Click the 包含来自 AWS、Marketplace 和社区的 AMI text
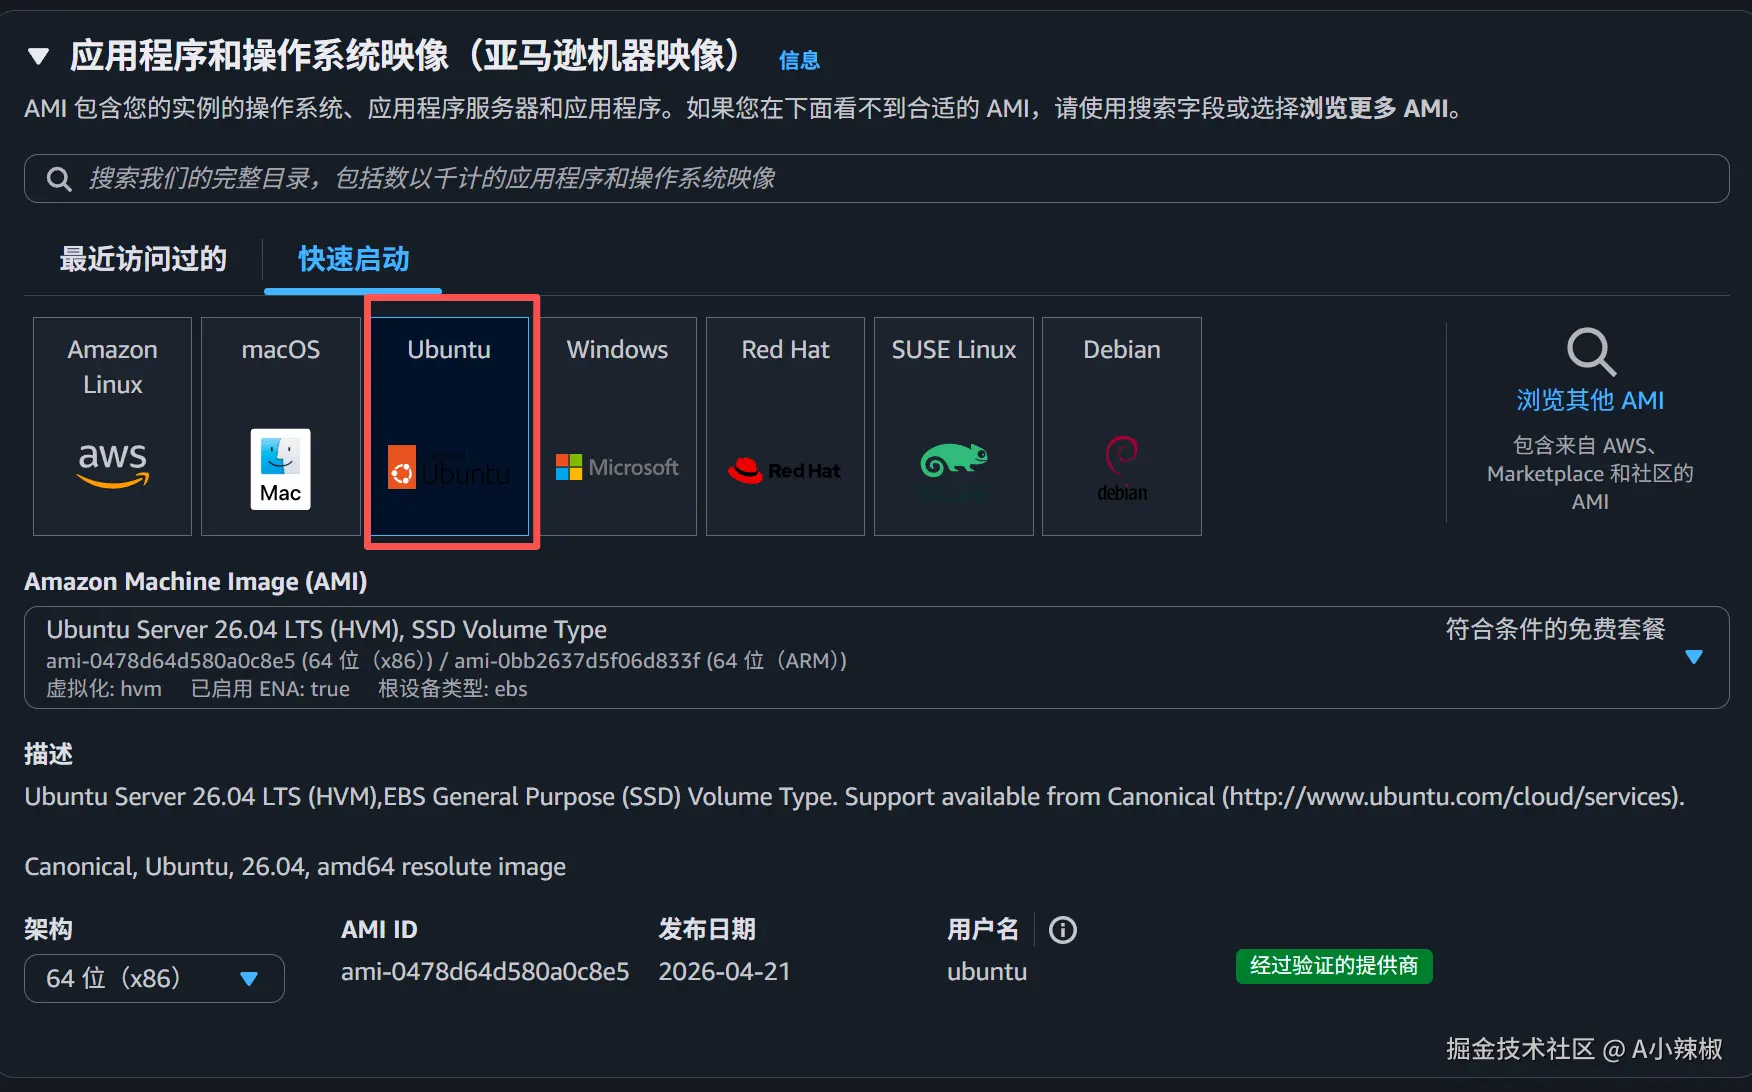Screen dimensions: 1752x1092 (1590, 473)
